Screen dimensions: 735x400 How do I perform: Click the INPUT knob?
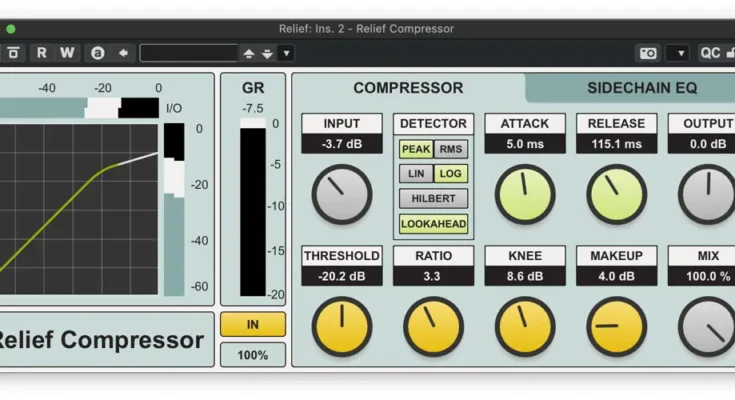[x=342, y=194]
